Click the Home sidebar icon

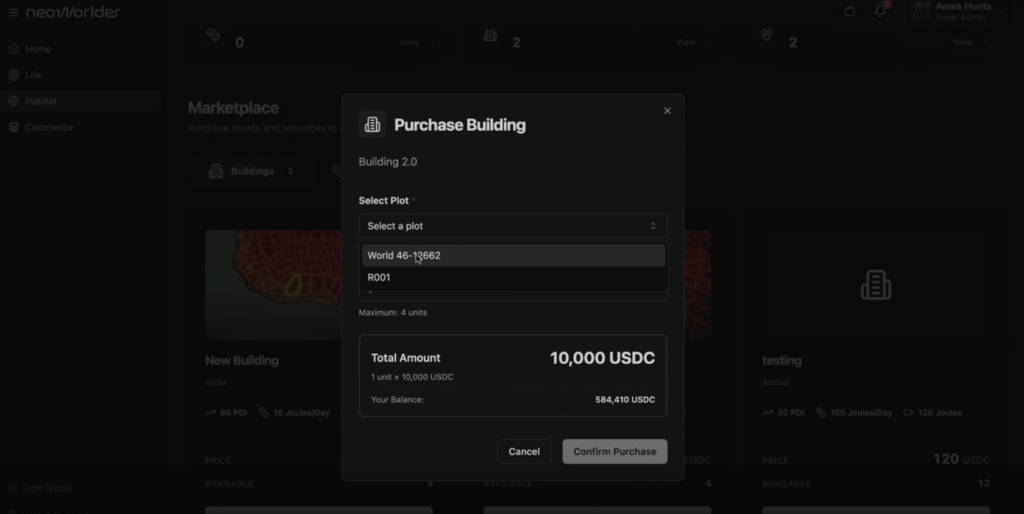(x=14, y=49)
